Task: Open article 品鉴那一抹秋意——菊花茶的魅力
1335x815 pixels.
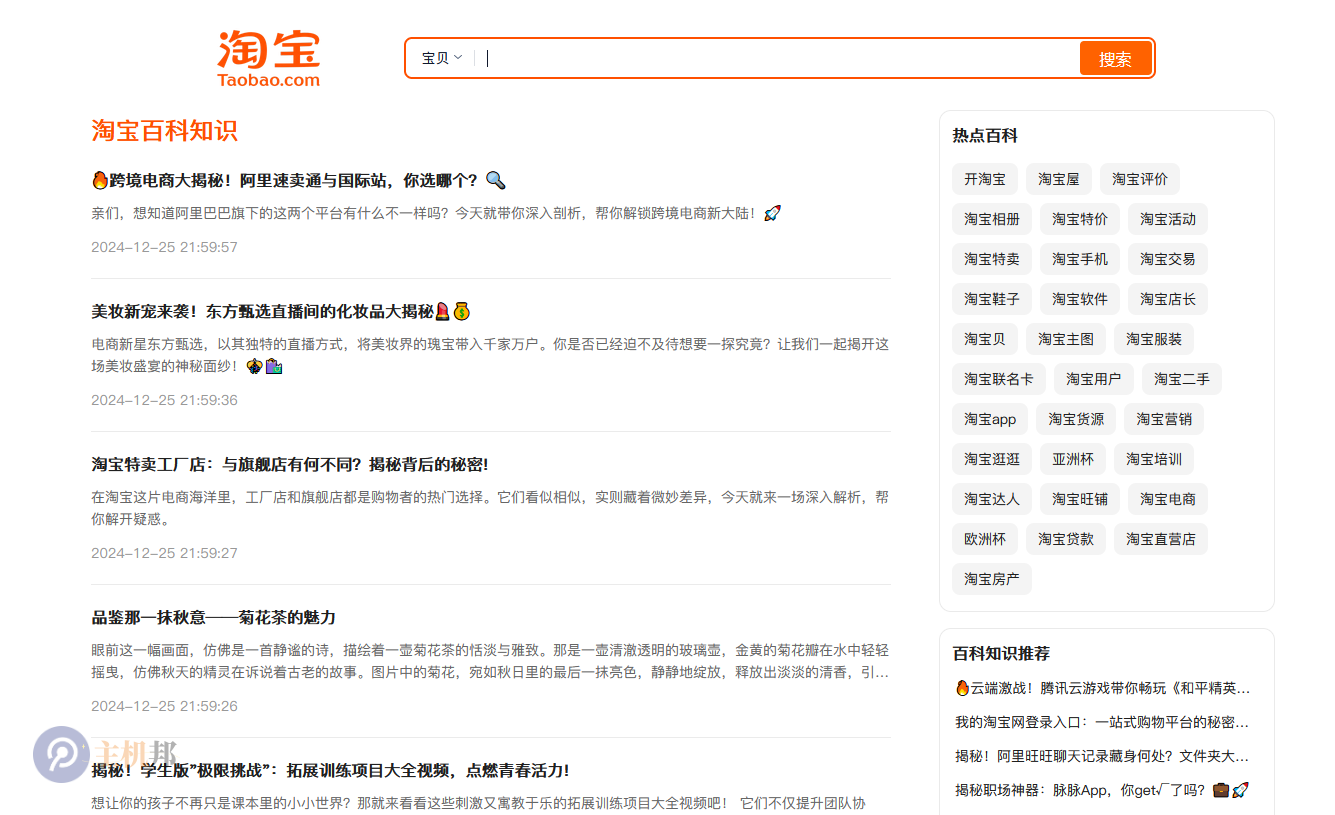Action: tap(214, 617)
